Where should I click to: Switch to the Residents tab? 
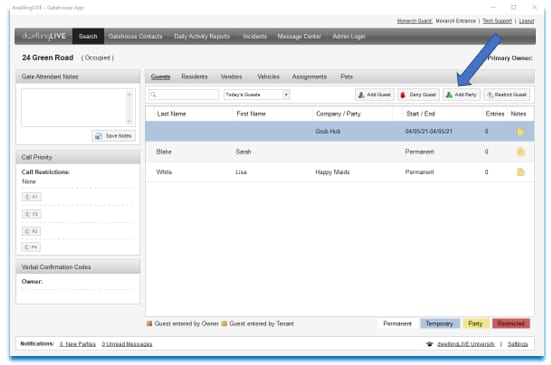(x=194, y=77)
